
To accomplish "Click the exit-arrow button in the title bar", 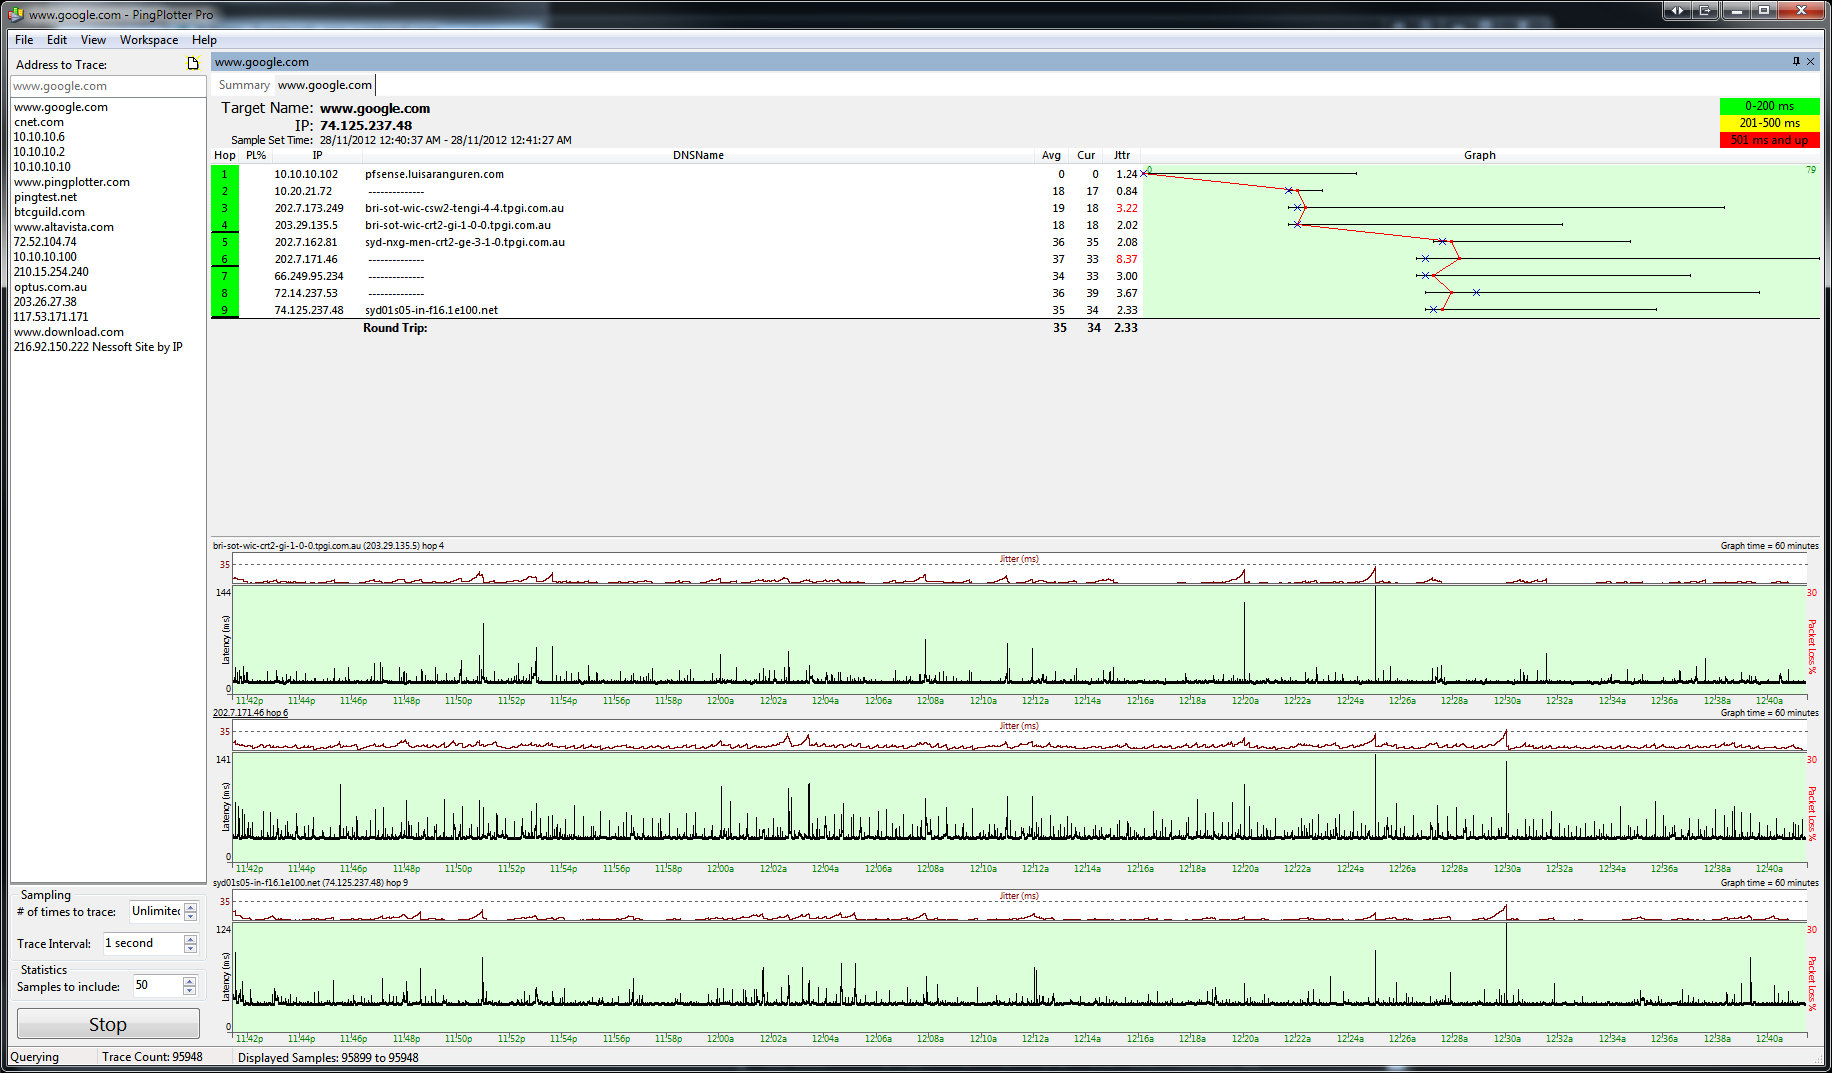I will click(1706, 11).
